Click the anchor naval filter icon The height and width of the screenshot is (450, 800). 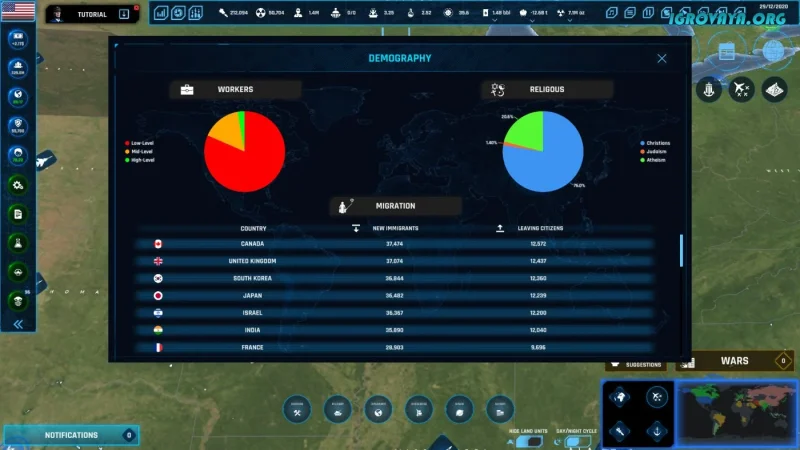[655, 431]
